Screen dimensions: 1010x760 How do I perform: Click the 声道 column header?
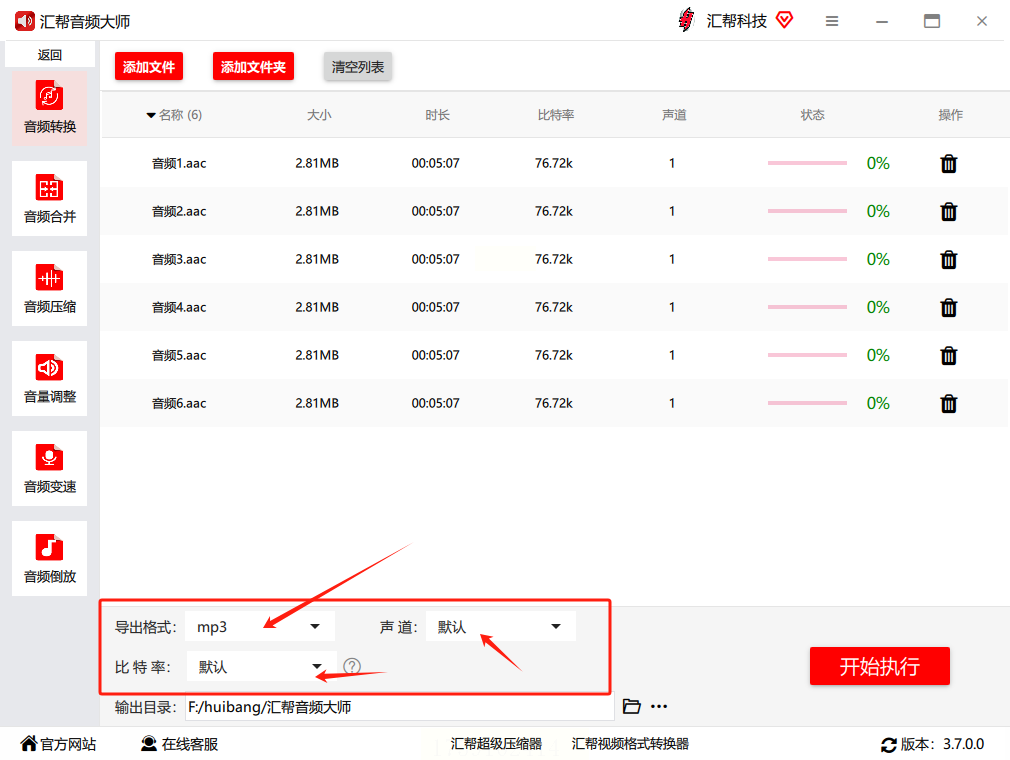click(674, 115)
